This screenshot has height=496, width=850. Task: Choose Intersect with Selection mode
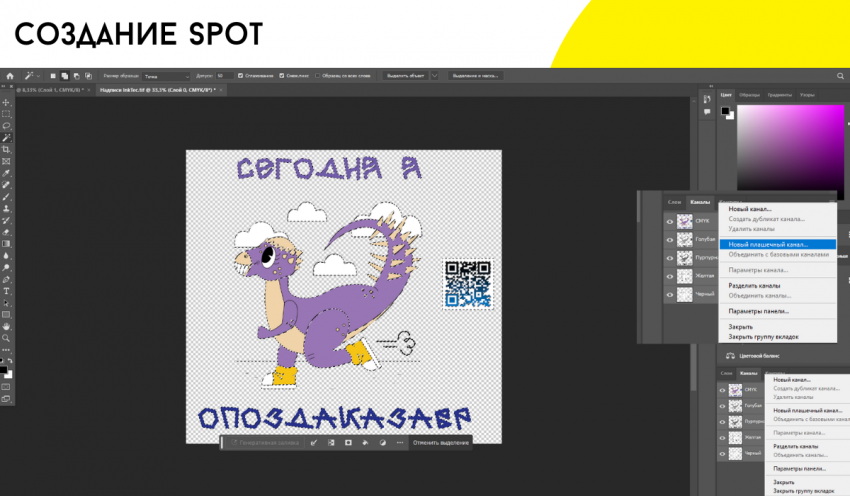tap(88, 76)
